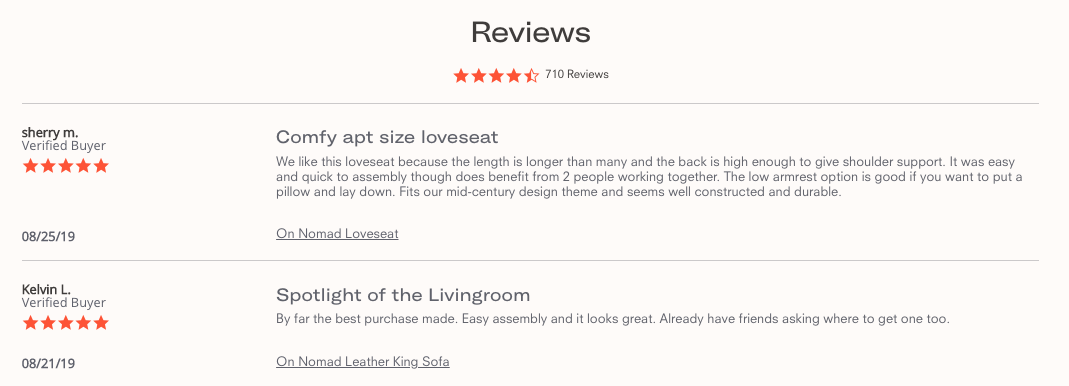Screen dimensions: 1069x386
Task: Click the first star in sherry m.'s rating
Action: point(30,166)
